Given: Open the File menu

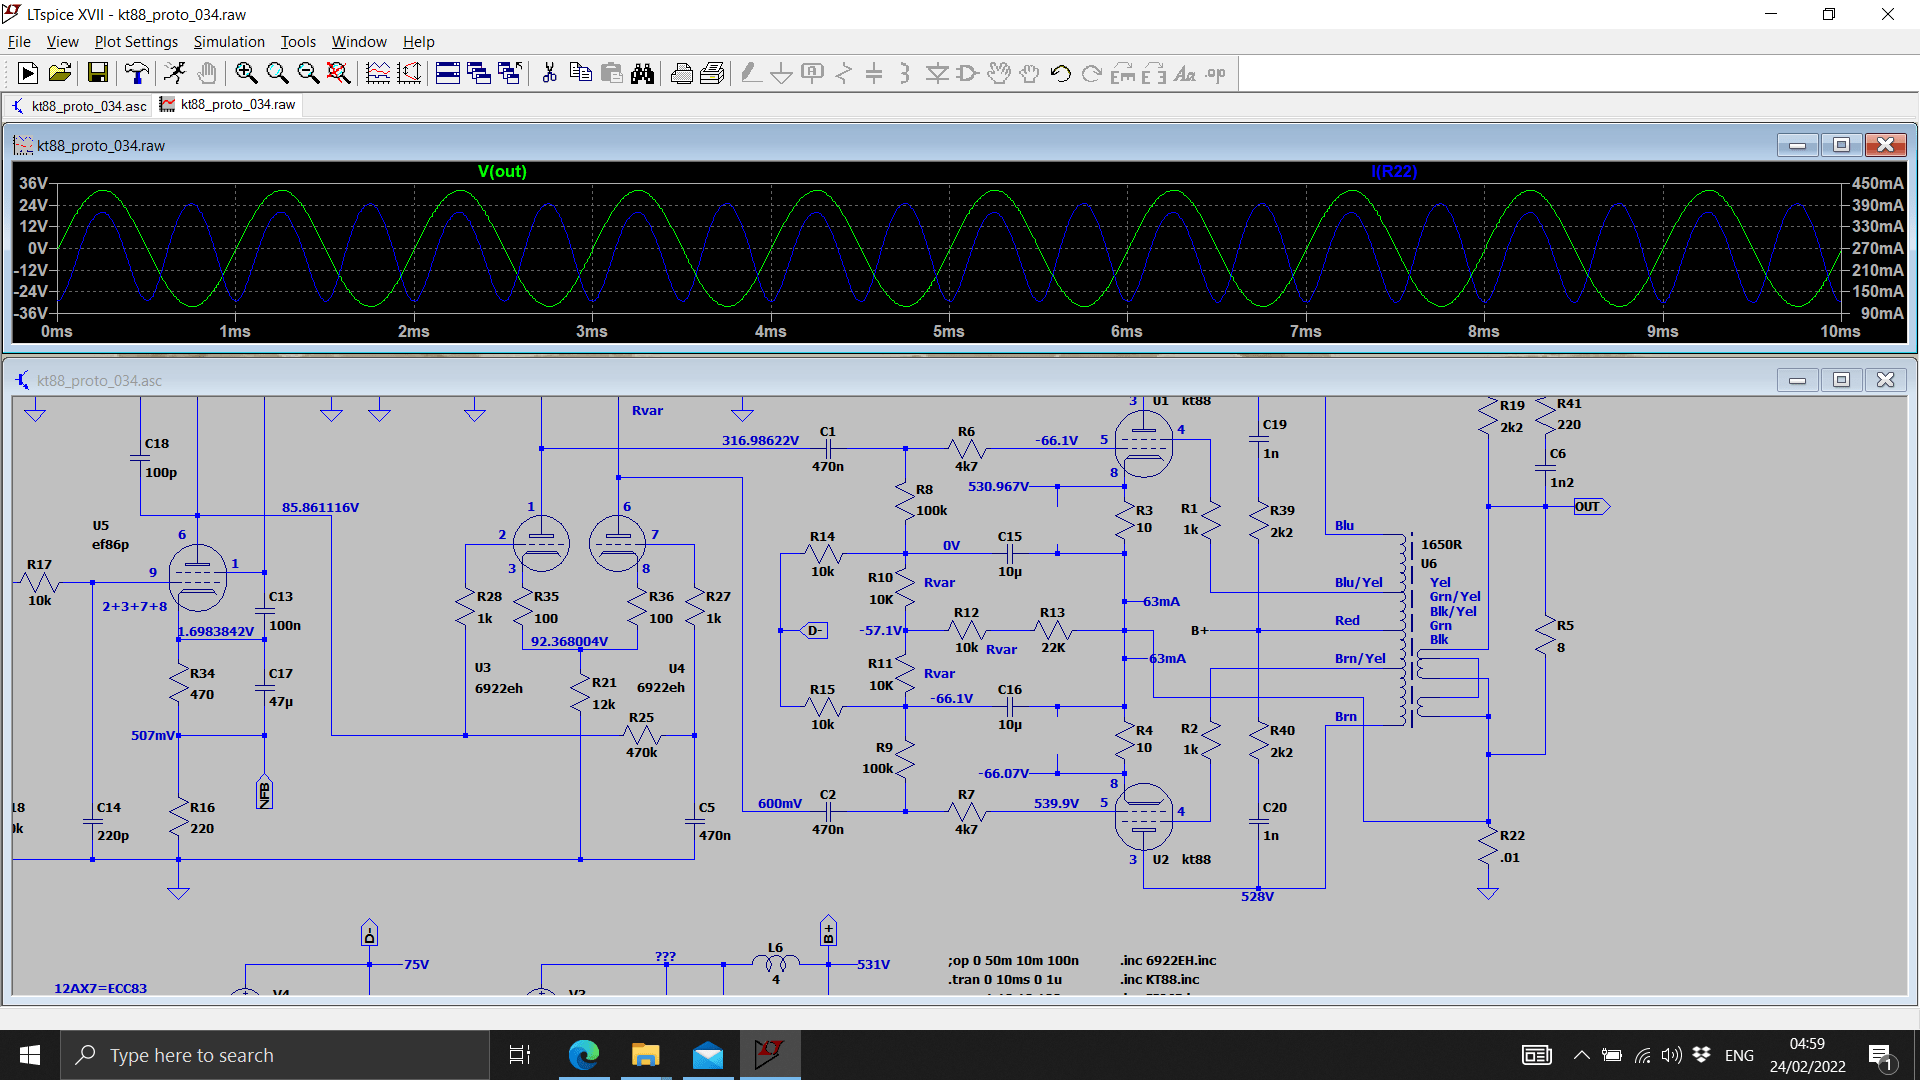Looking at the screenshot, I should coord(19,42).
